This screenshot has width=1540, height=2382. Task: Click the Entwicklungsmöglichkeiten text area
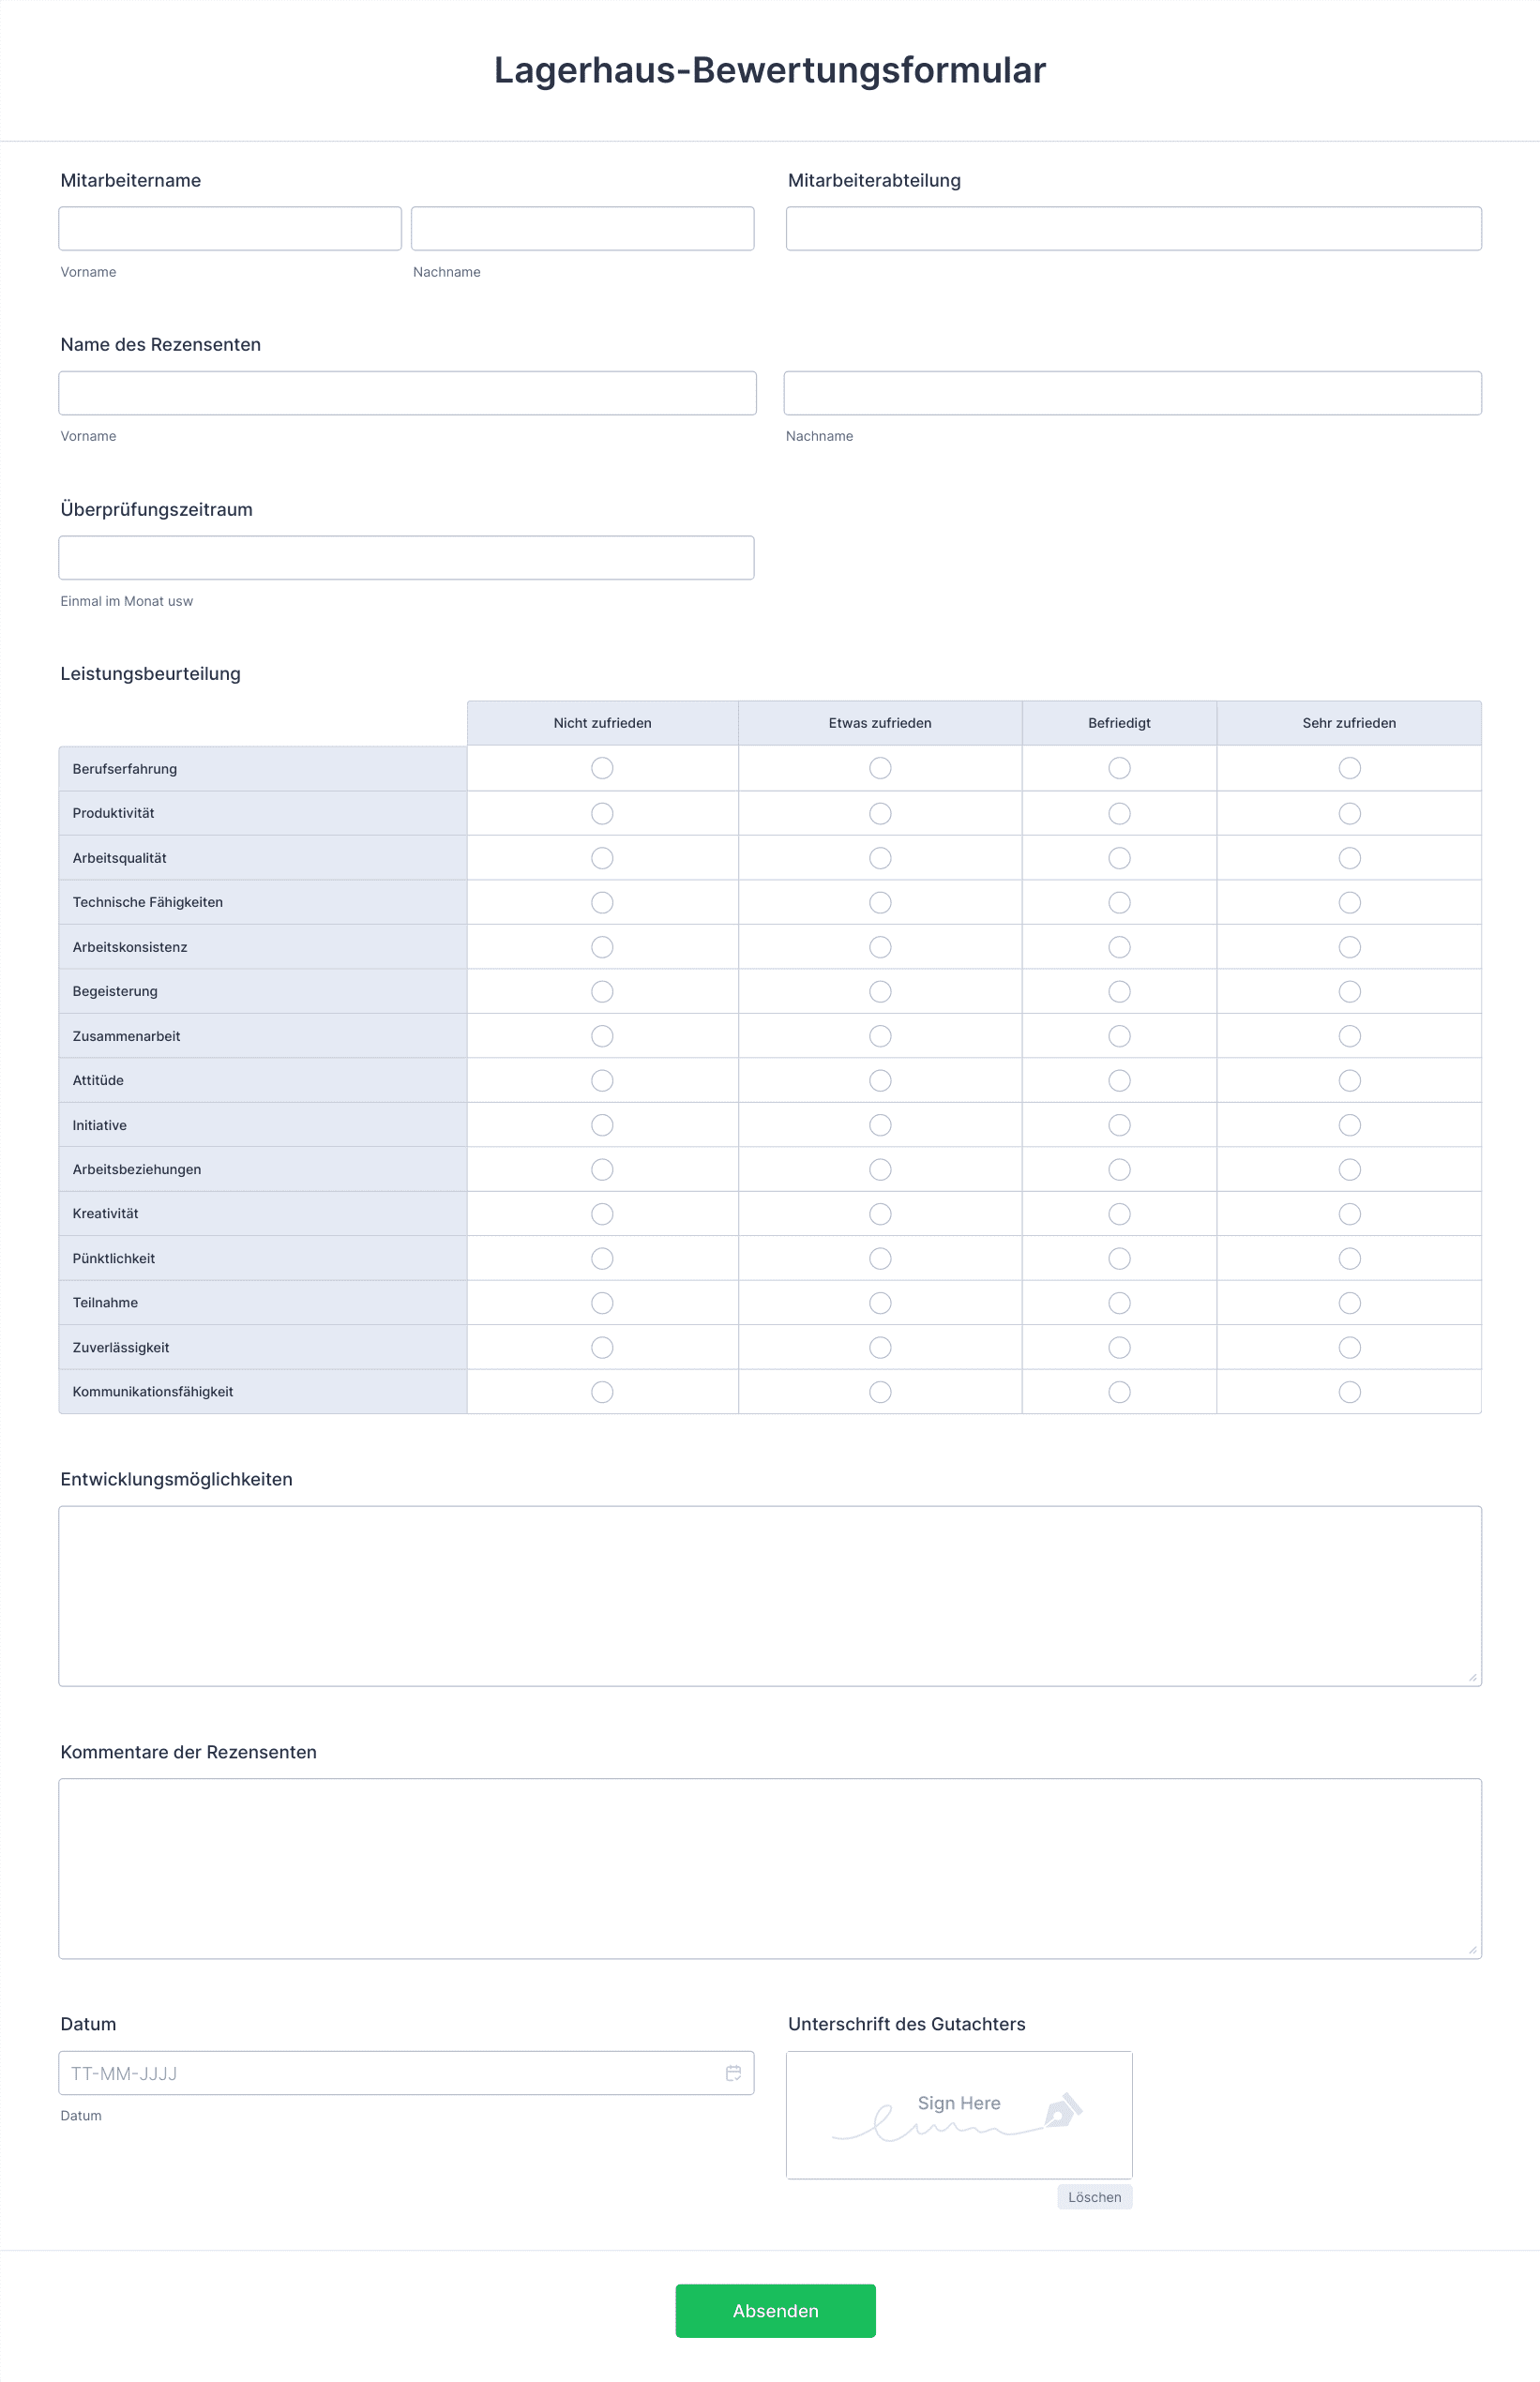(x=770, y=1595)
